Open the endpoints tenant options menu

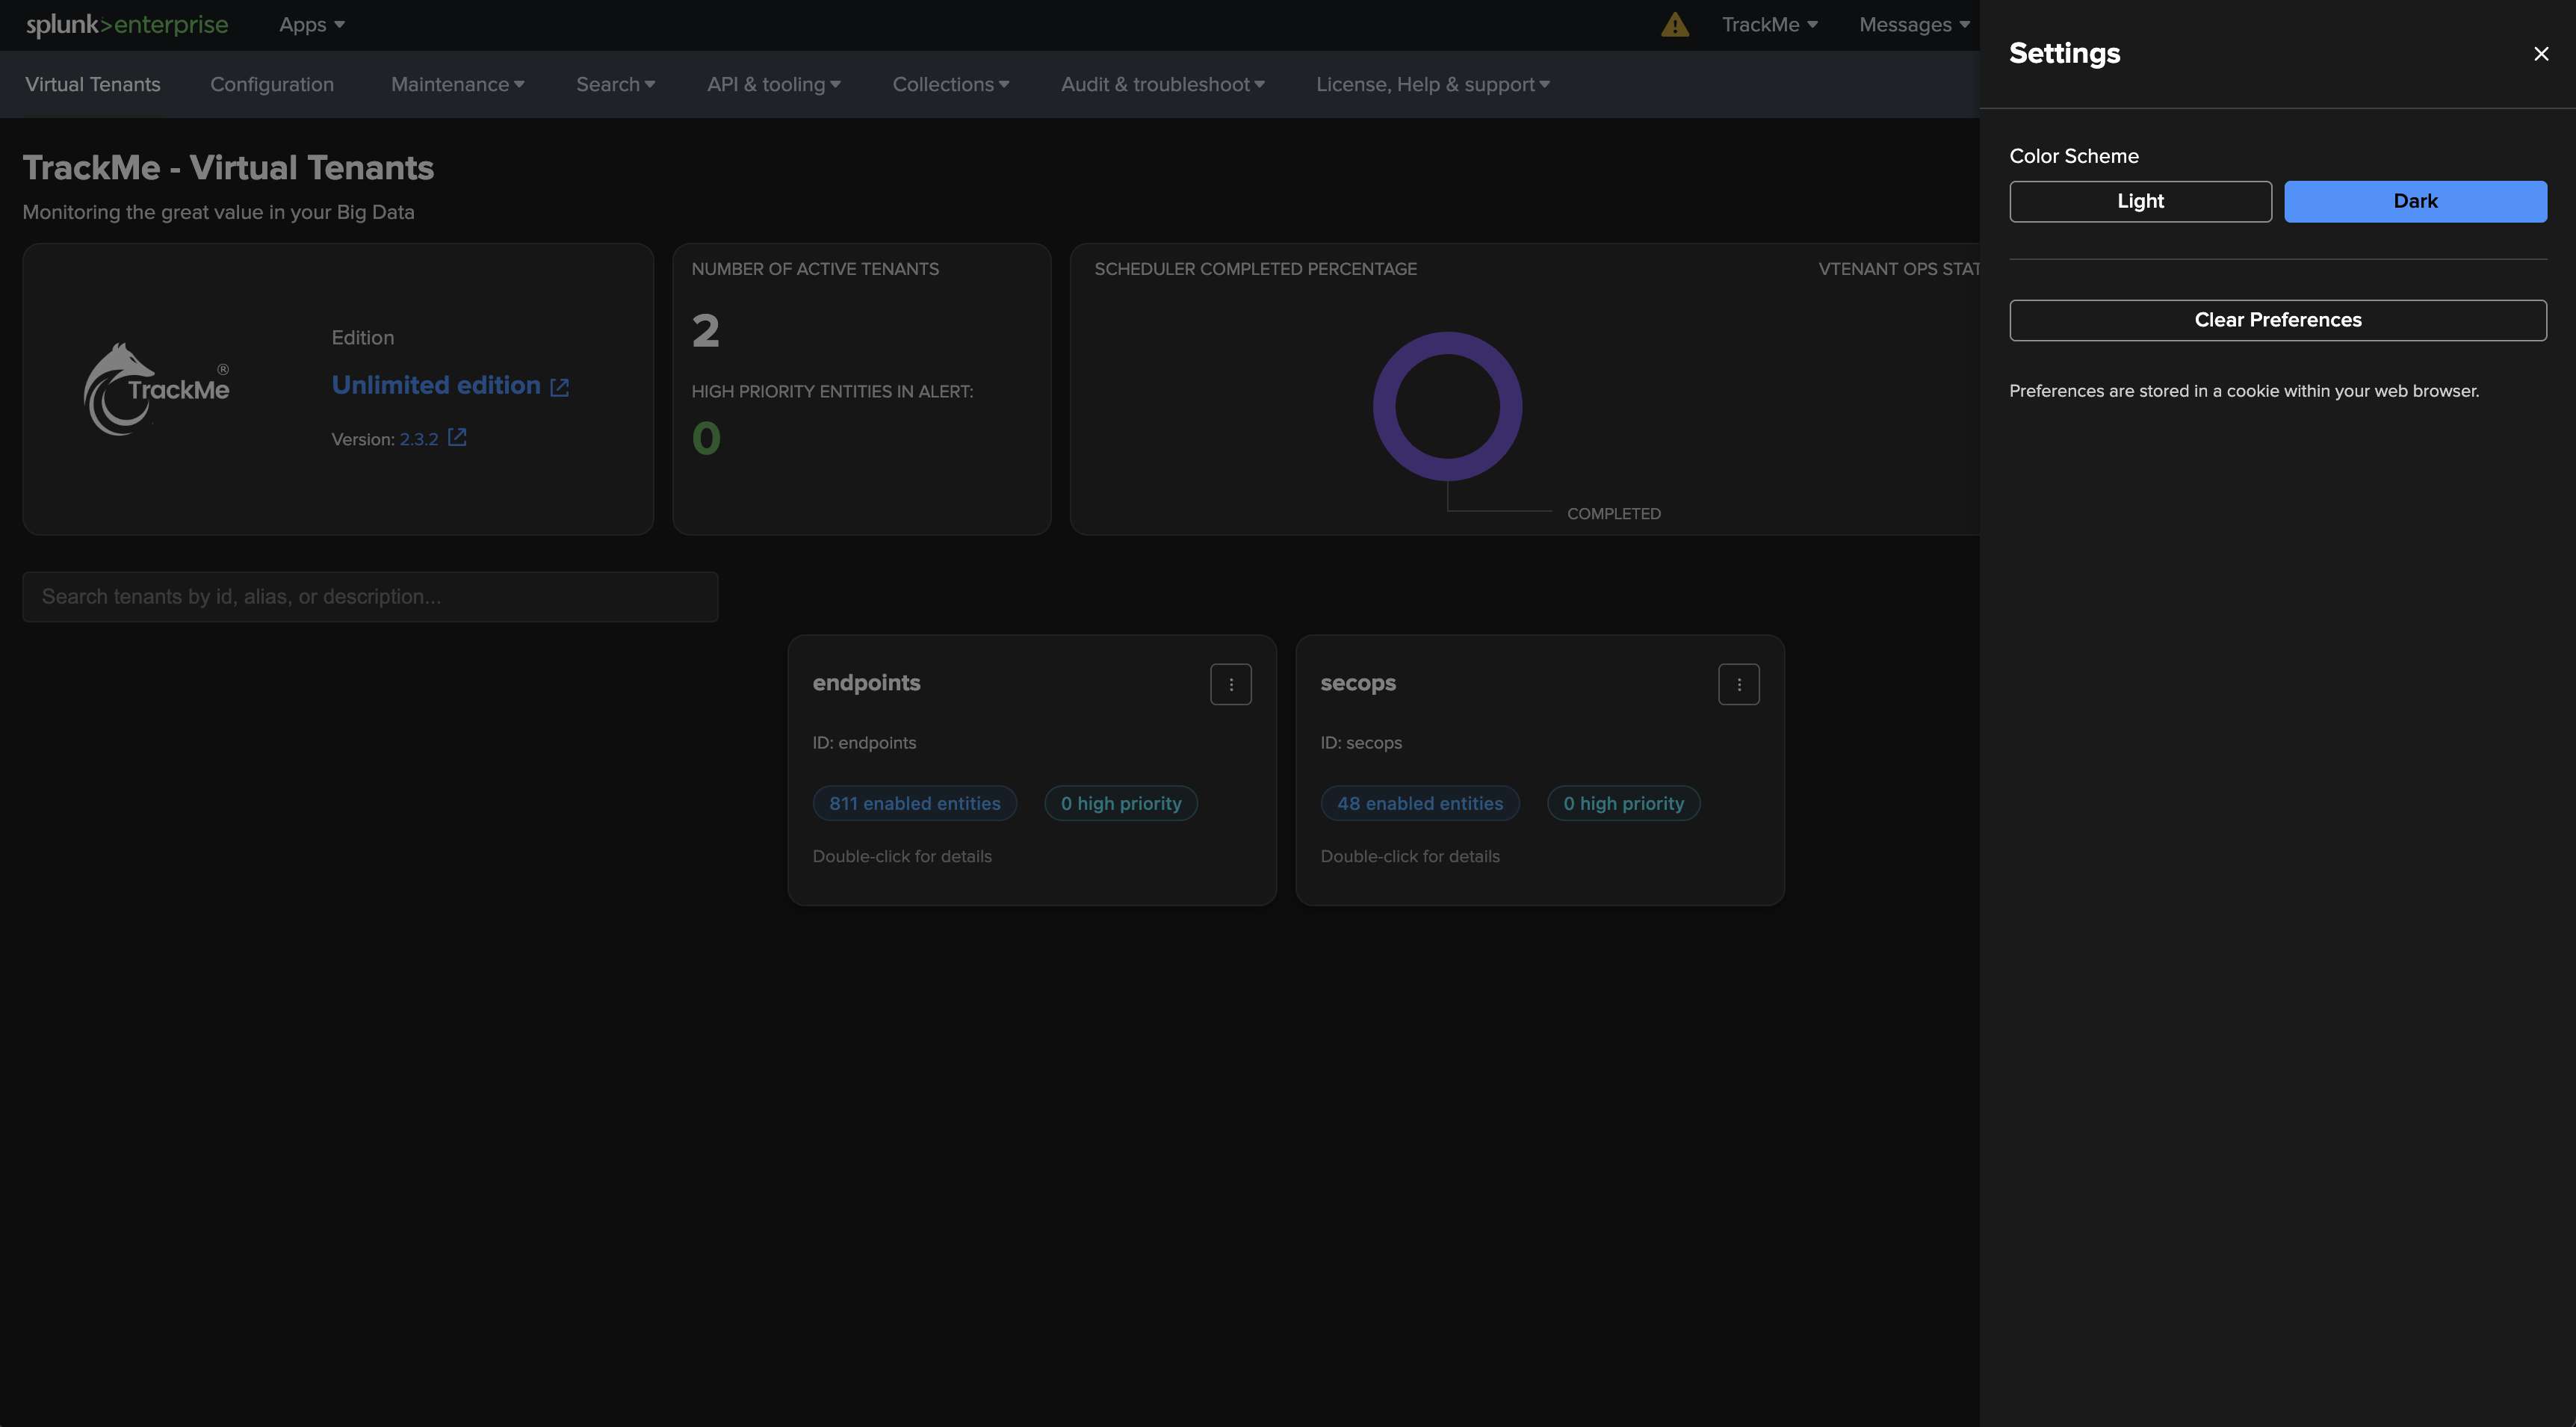tap(1231, 685)
